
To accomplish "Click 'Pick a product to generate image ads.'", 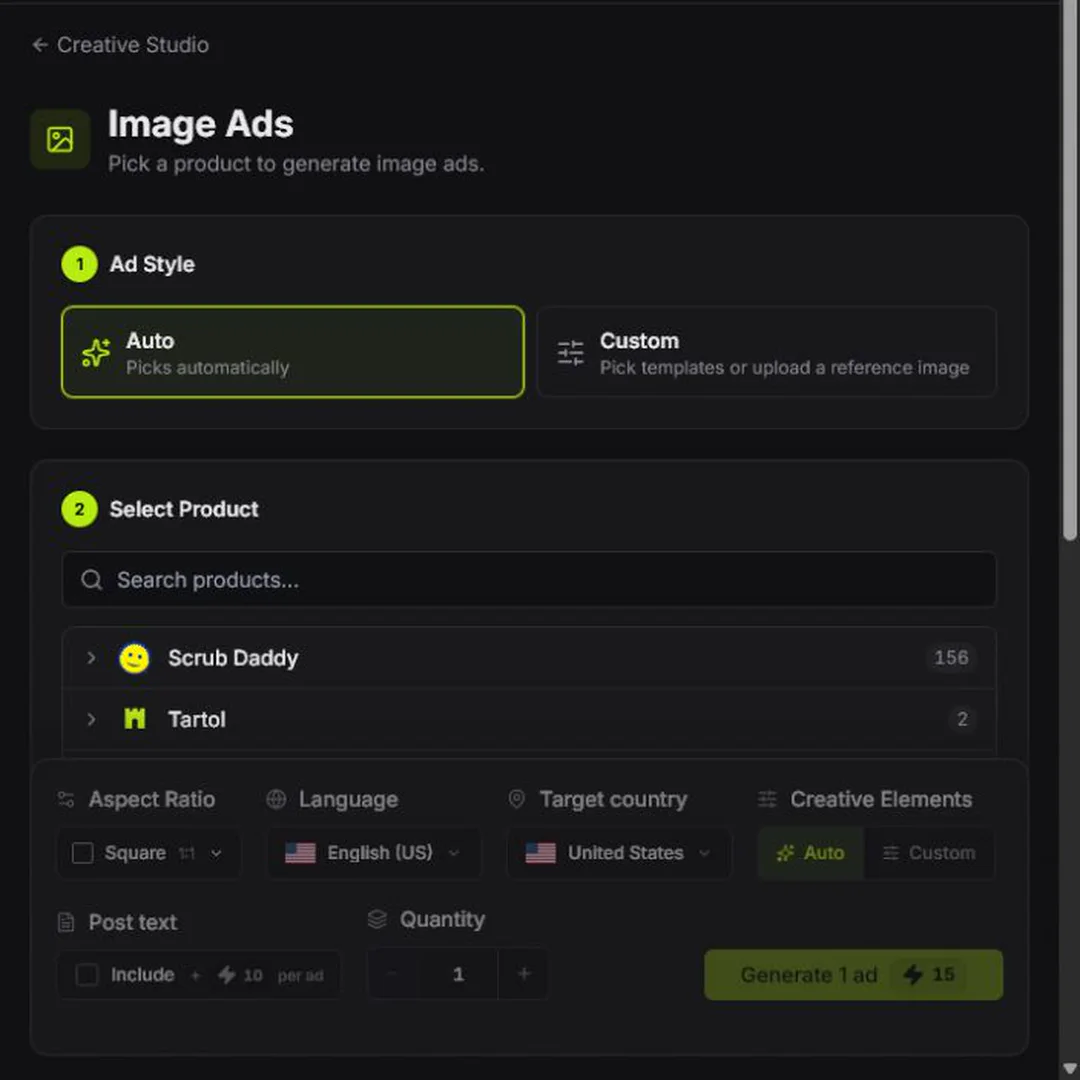I will click(296, 164).
